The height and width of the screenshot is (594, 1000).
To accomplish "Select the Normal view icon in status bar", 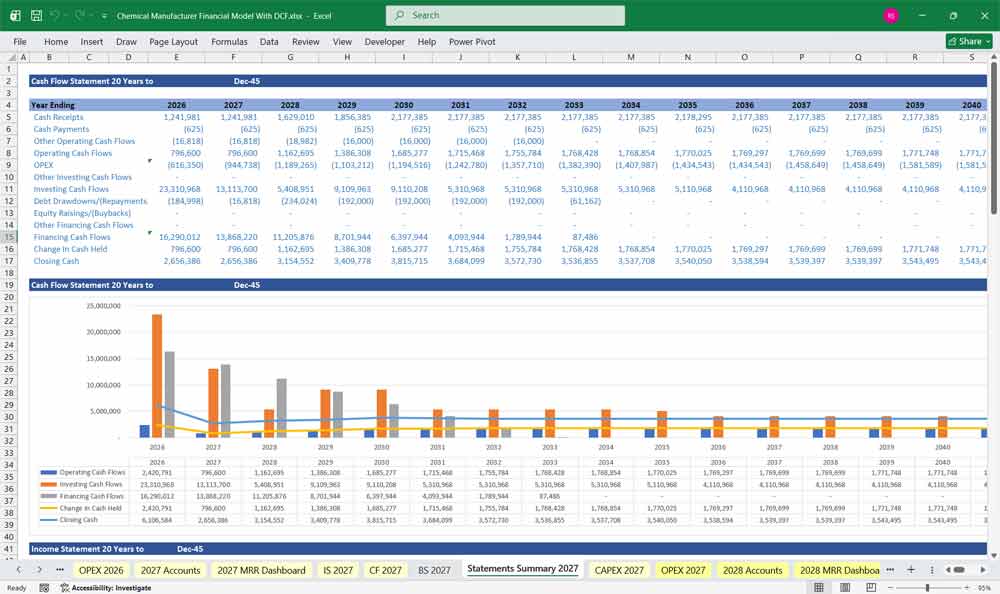I will [x=818, y=587].
